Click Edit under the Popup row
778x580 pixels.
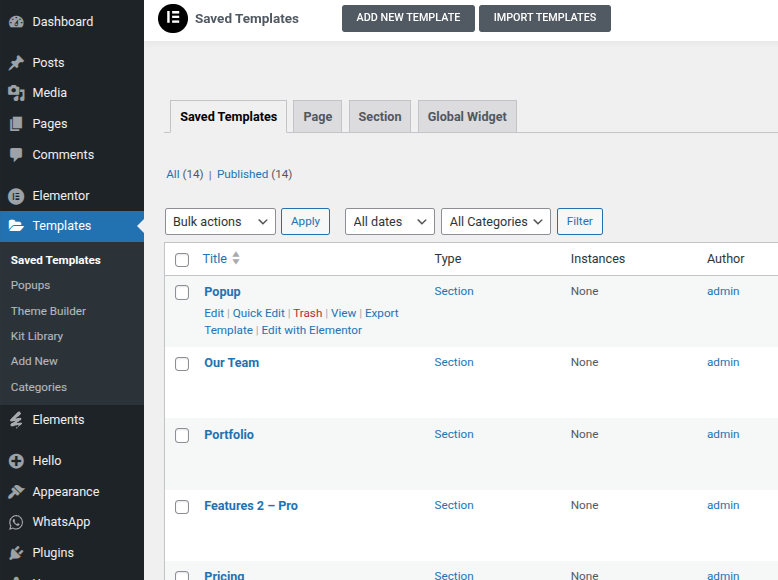[214, 313]
